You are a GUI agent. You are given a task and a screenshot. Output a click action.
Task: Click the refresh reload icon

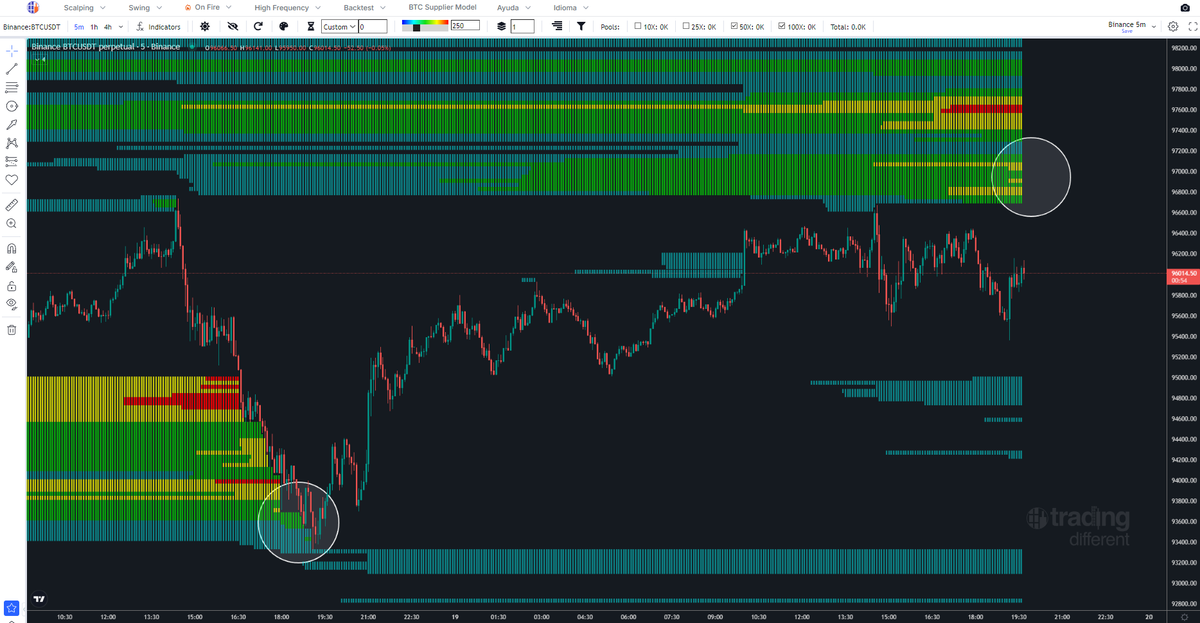259,26
